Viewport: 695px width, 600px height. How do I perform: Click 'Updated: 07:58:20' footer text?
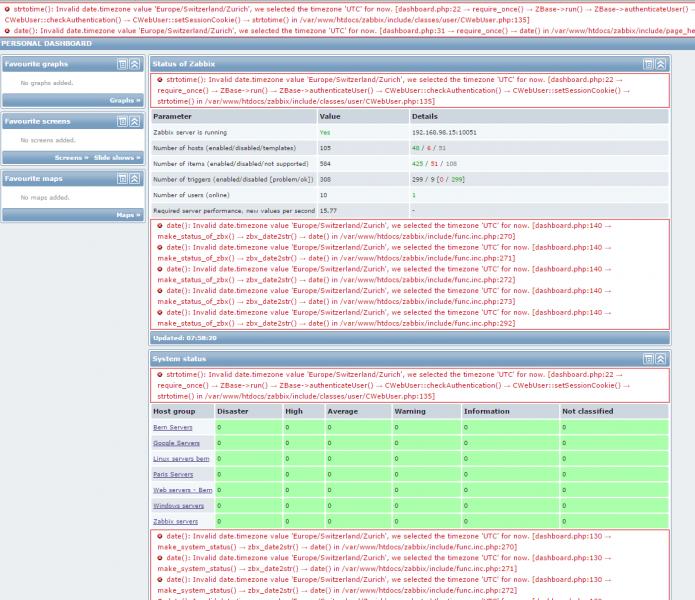(x=184, y=338)
